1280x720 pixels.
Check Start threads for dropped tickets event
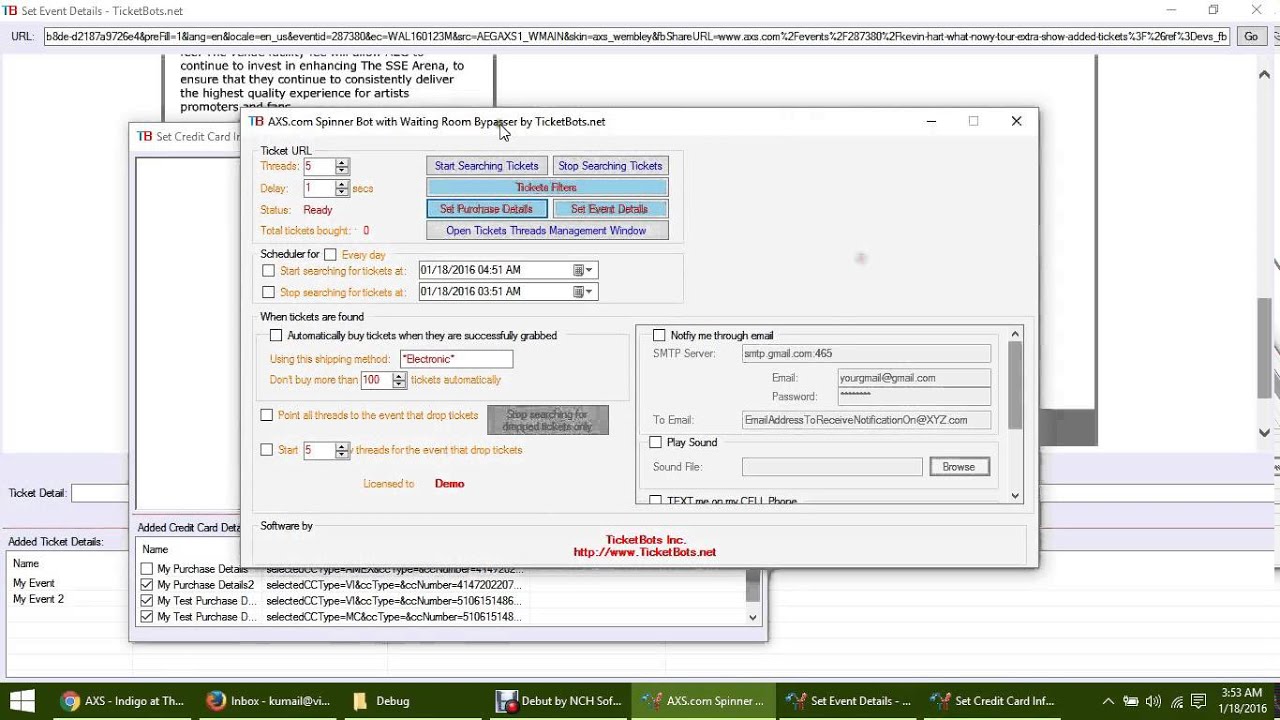point(267,450)
